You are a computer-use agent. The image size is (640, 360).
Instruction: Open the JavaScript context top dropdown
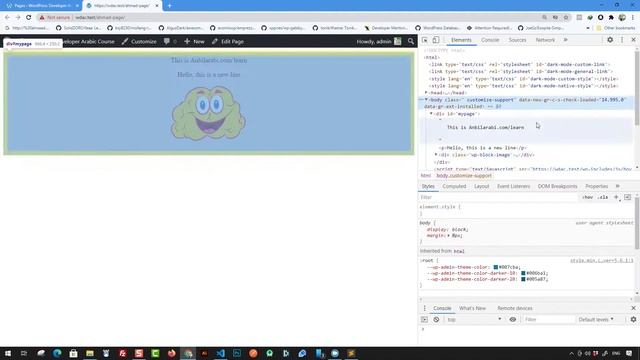coord(474,320)
